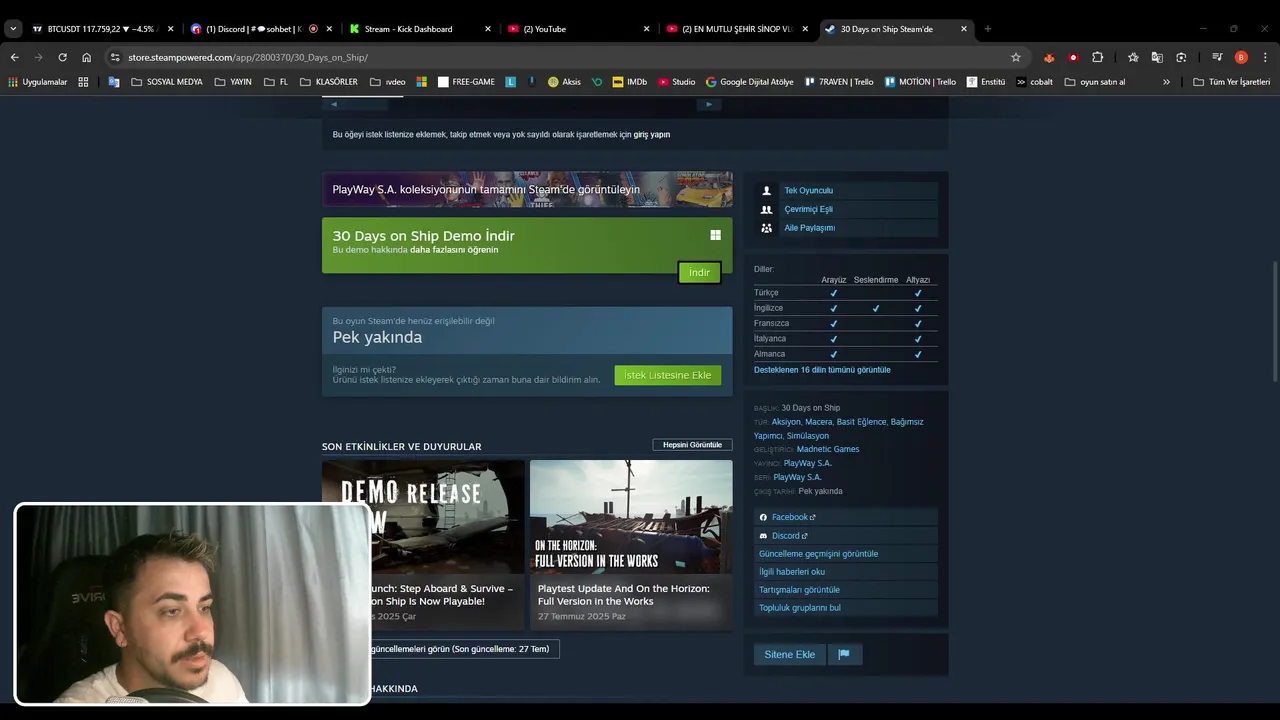Screen dimensions: 1280x720
Task: Open the Google Translate toolbar icon
Action: click(1157, 57)
